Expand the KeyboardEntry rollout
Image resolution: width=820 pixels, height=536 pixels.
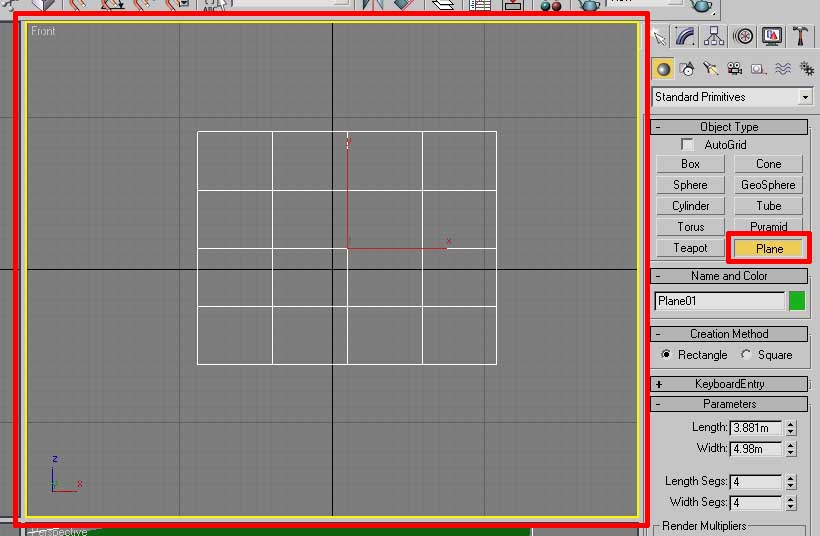pyautogui.click(x=729, y=384)
